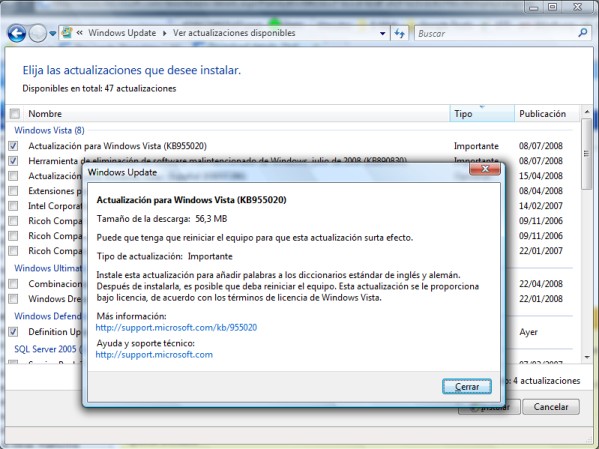
Task: Check the Extensiones update checkbox
Action: click(x=13, y=191)
